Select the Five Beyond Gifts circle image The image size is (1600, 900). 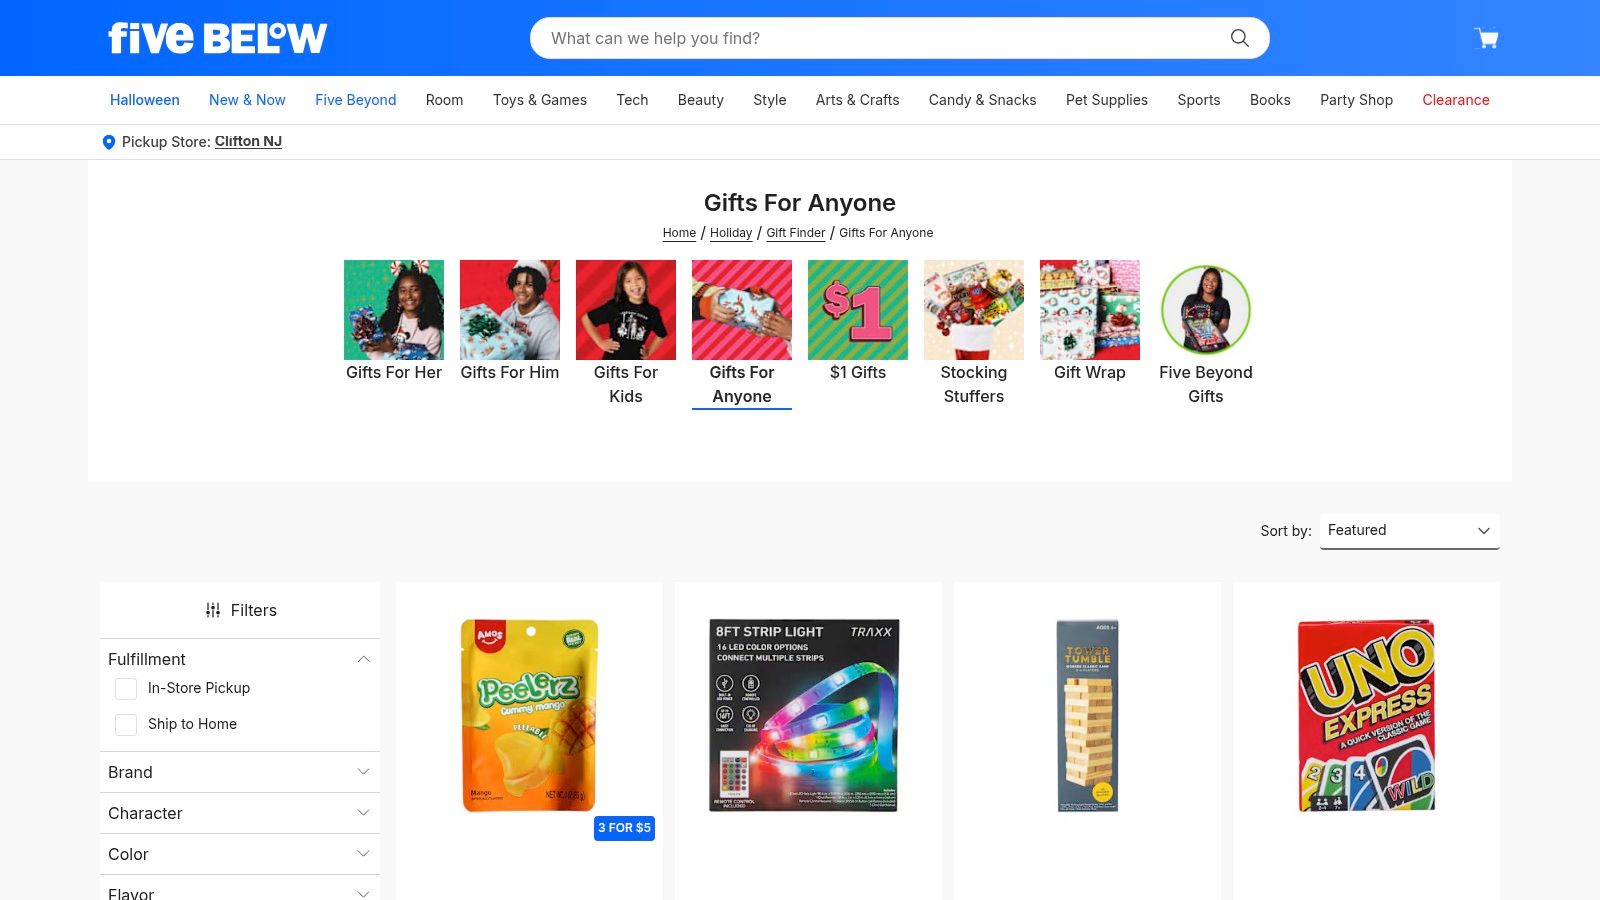tap(1206, 310)
